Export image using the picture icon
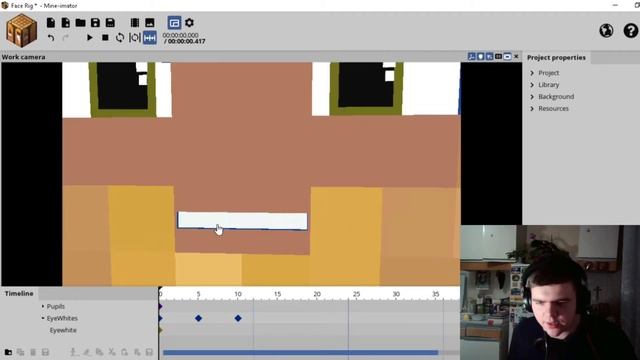Image resolution: width=640 pixels, height=360 pixels. tap(150, 22)
